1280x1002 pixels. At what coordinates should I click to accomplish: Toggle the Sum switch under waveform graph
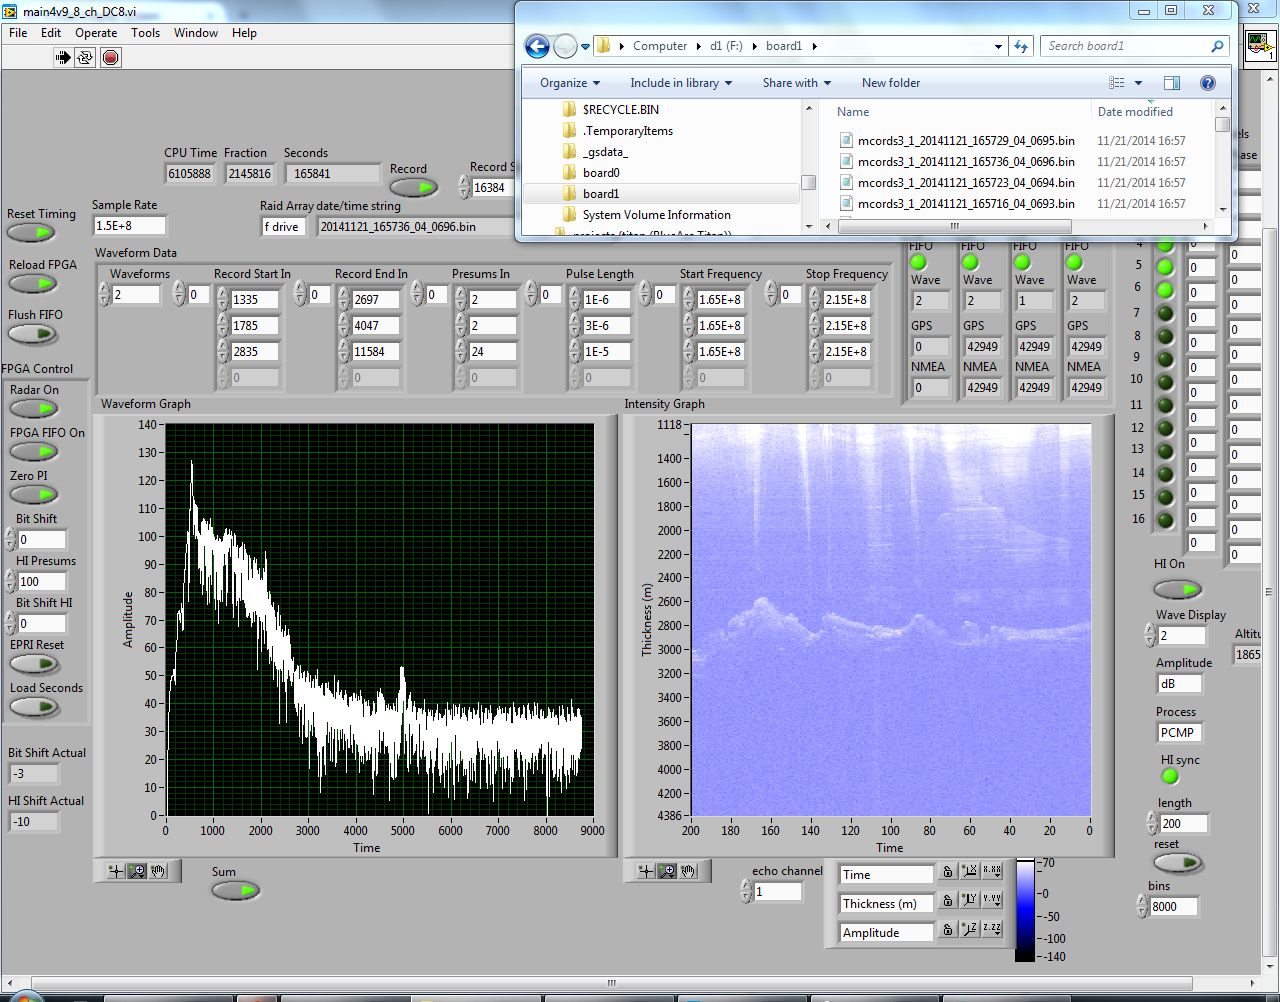click(235, 890)
